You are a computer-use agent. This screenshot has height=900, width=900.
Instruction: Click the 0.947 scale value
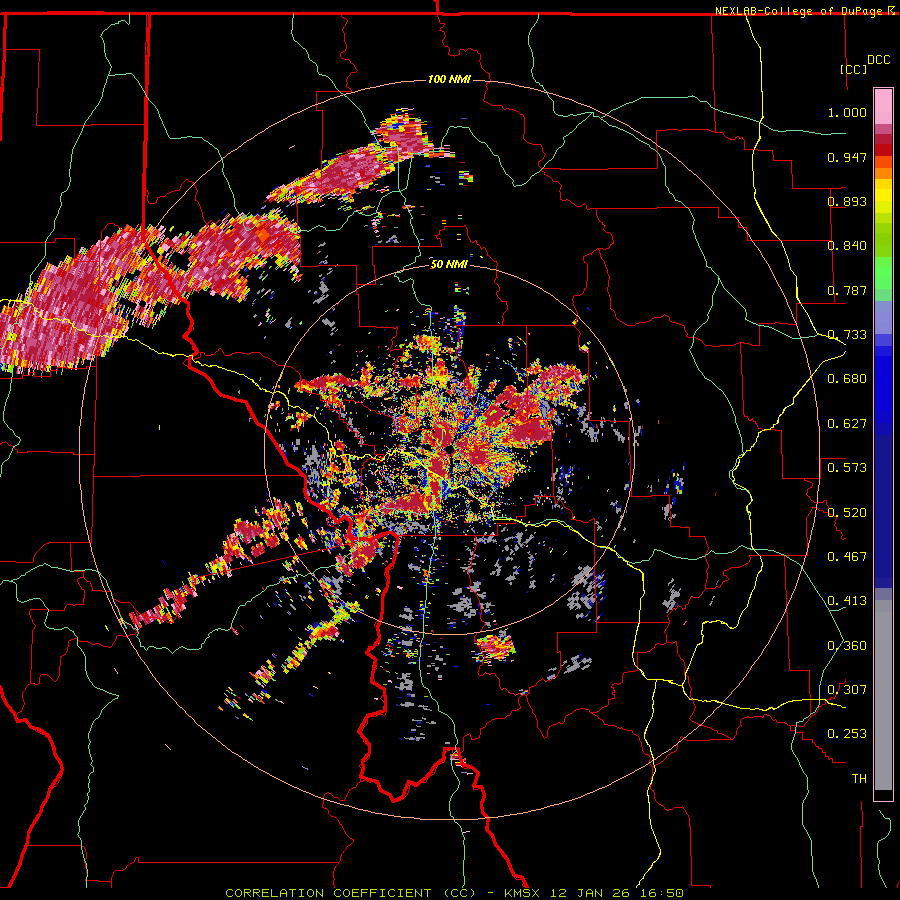click(x=847, y=157)
